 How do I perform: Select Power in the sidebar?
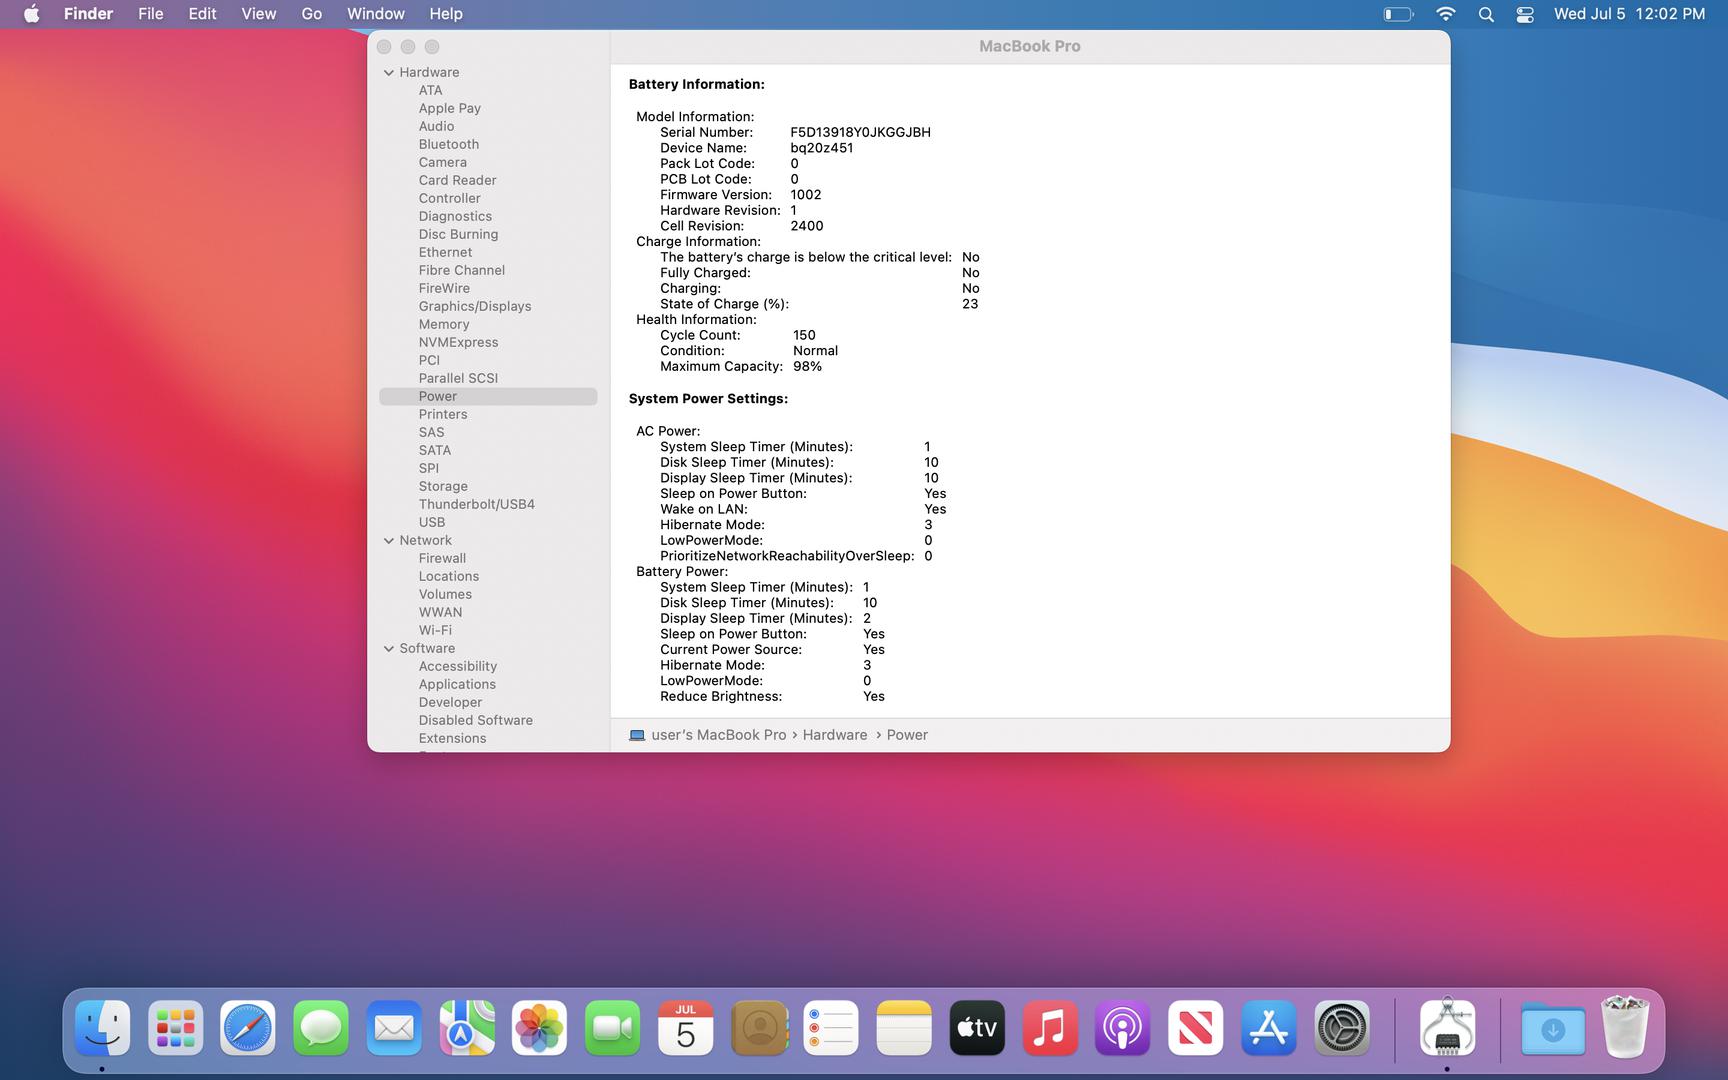488,396
